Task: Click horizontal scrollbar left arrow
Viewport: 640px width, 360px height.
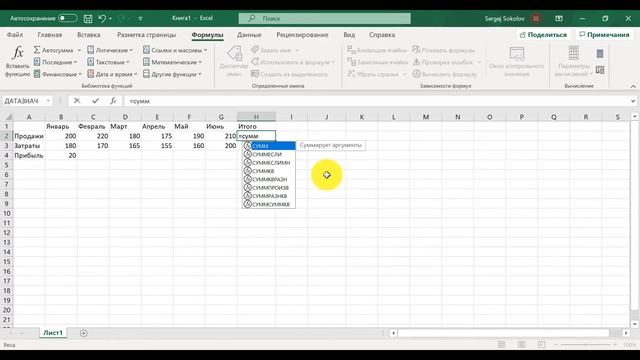Action: [x=393, y=333]
